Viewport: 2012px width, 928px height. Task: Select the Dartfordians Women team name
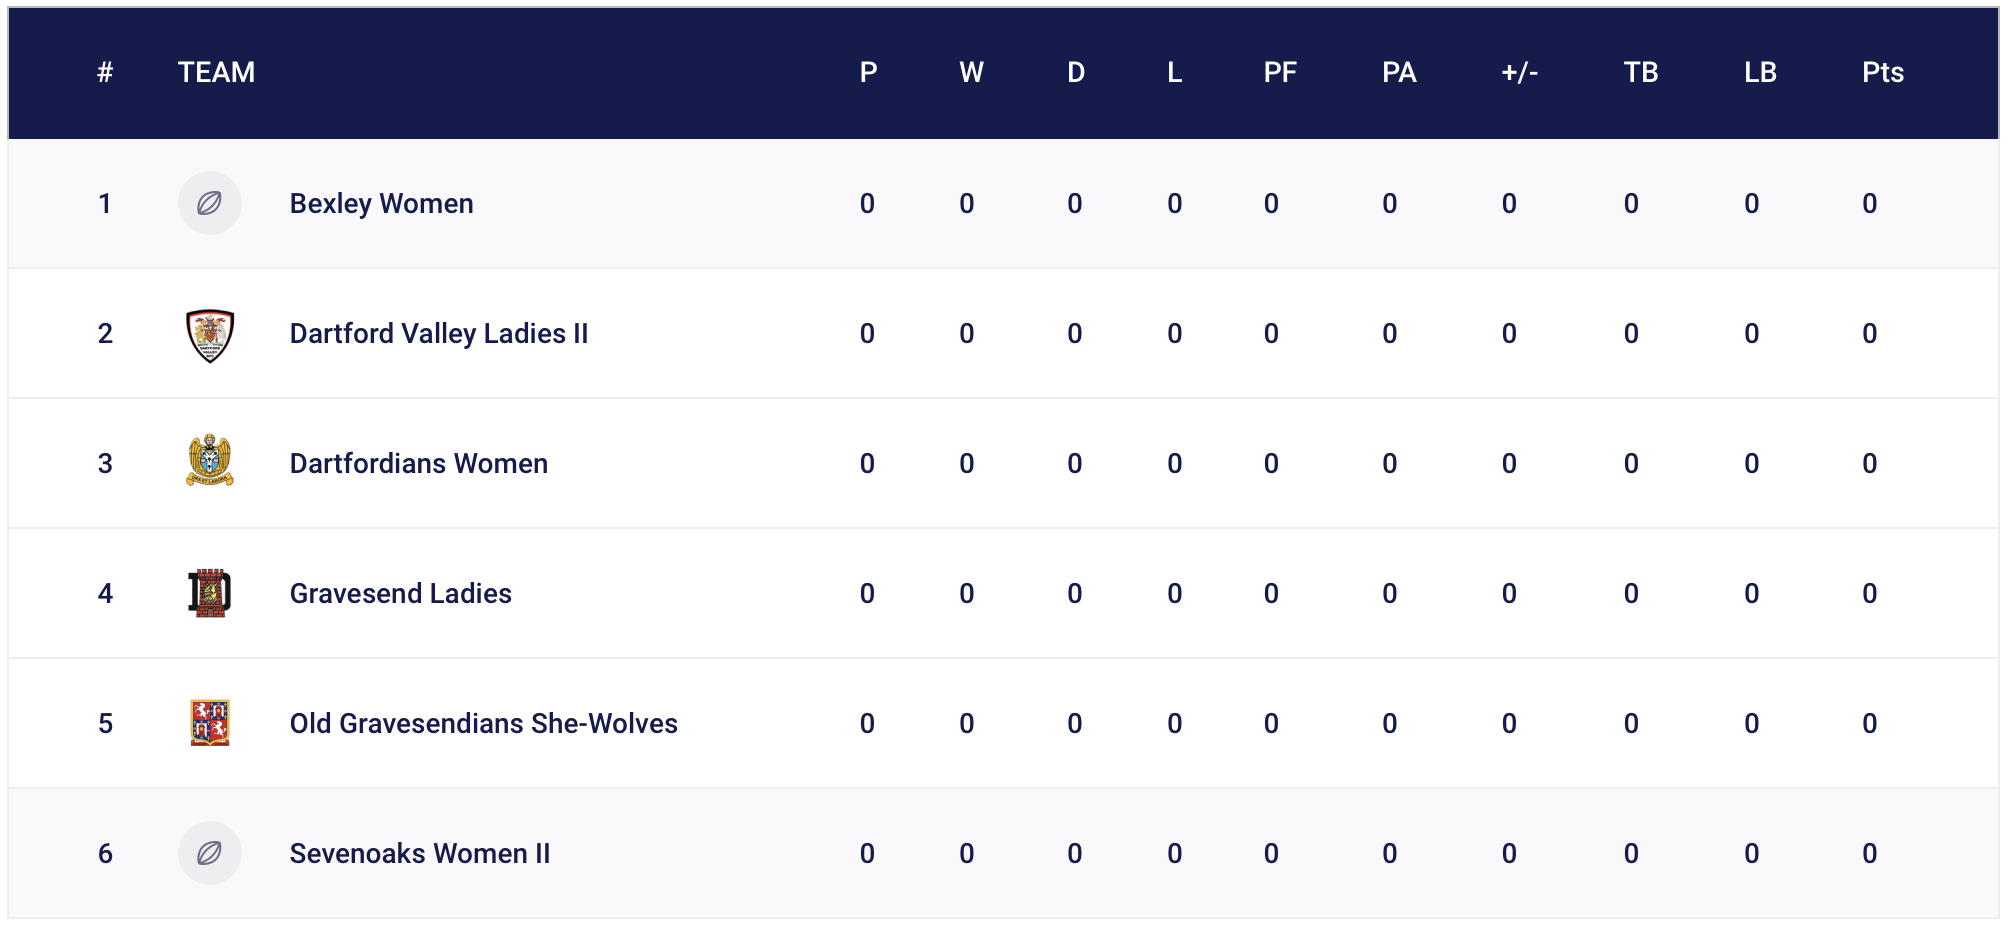[x=418, y=464]
